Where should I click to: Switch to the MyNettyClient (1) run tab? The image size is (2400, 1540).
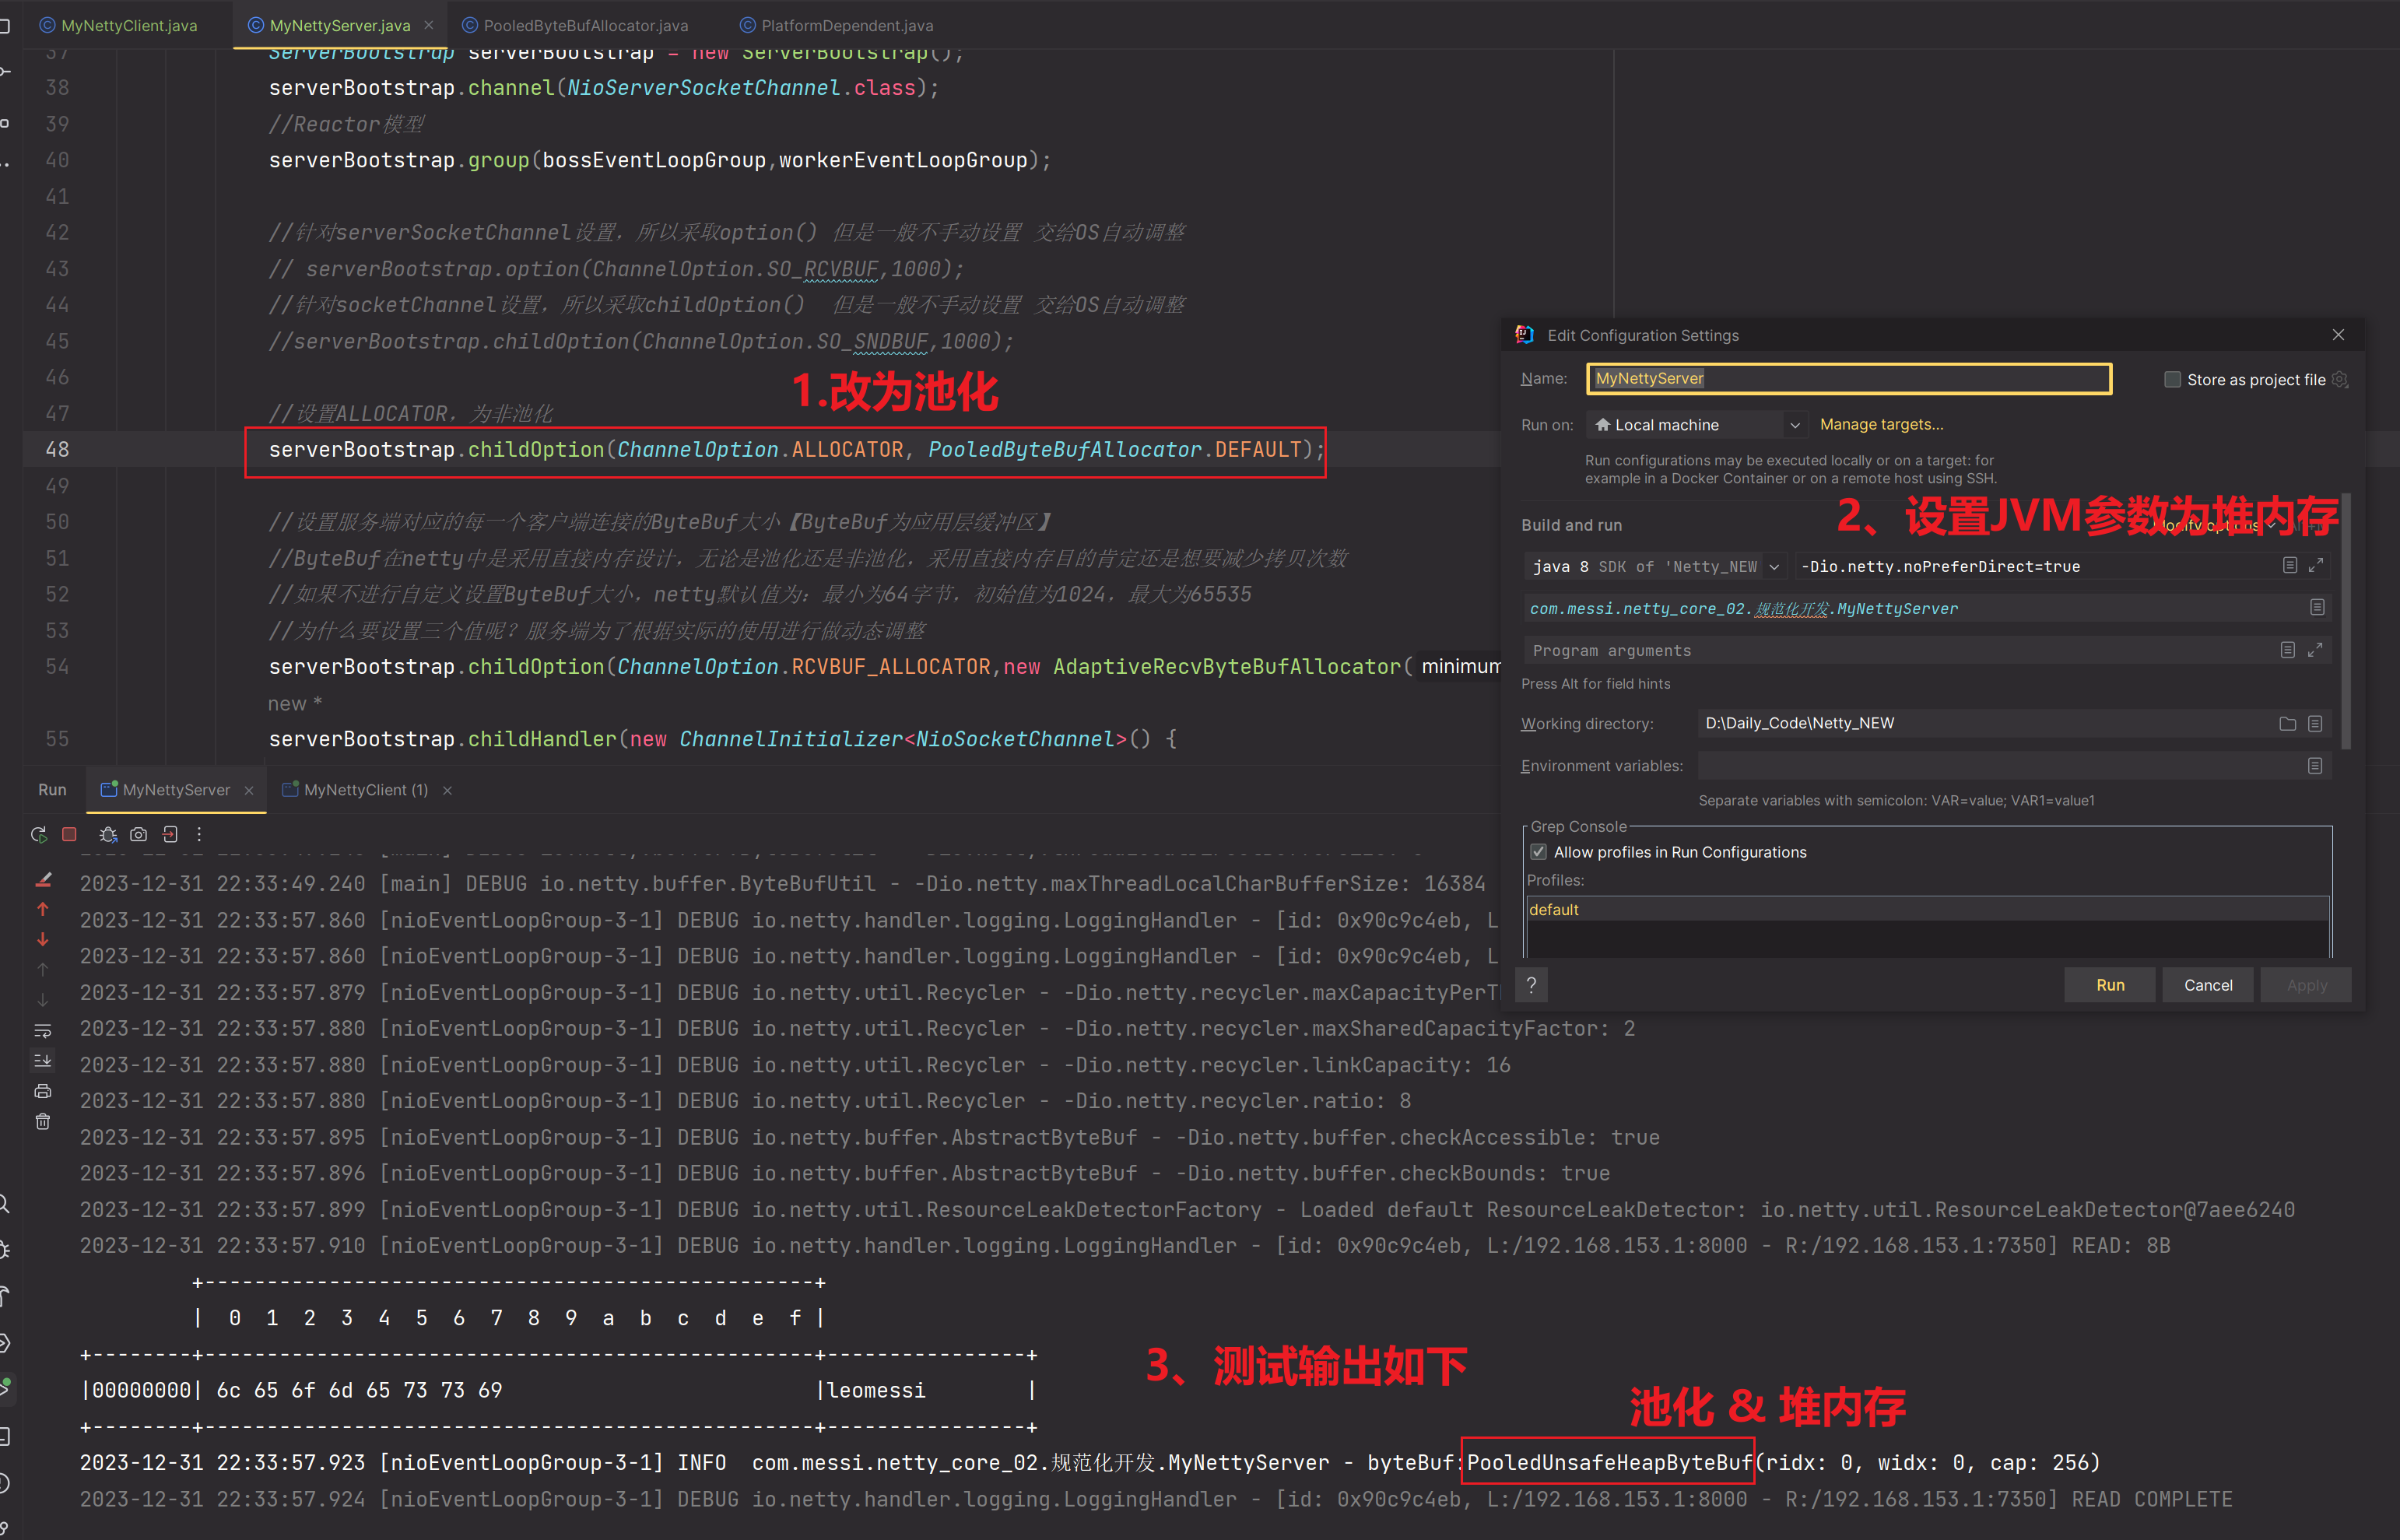[365, 790]
